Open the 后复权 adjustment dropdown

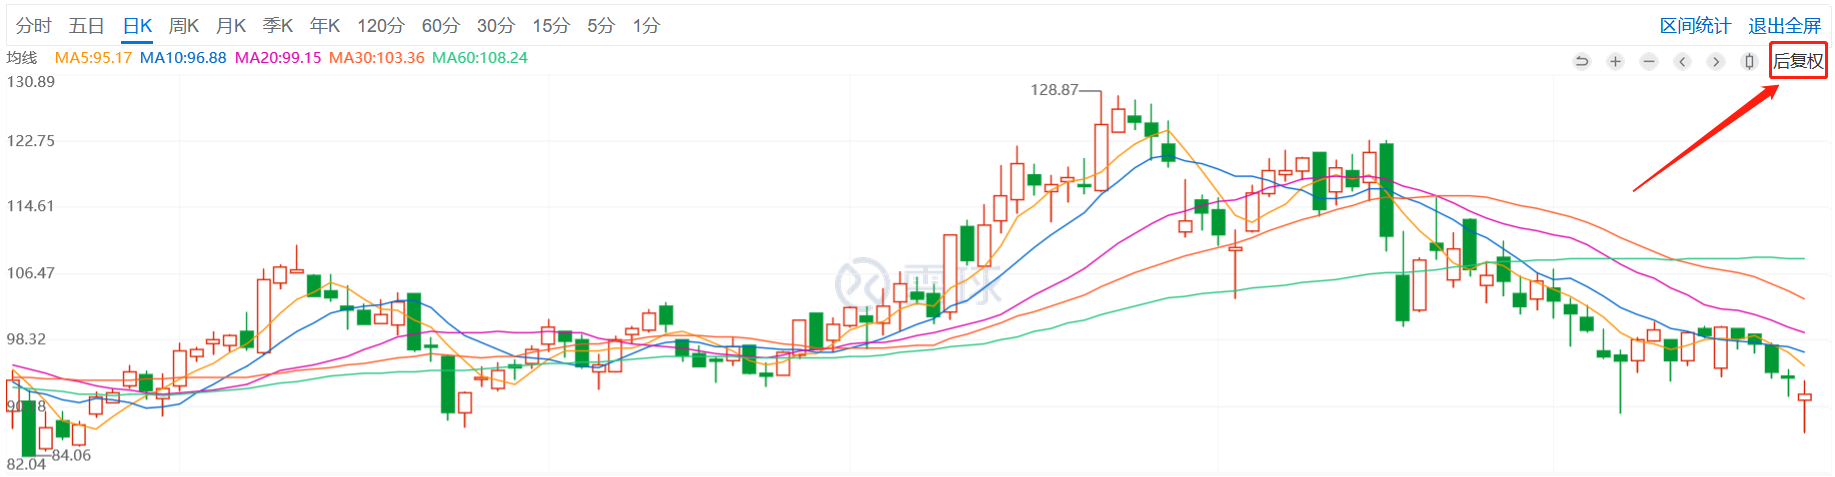click(x=1798, y=61)
